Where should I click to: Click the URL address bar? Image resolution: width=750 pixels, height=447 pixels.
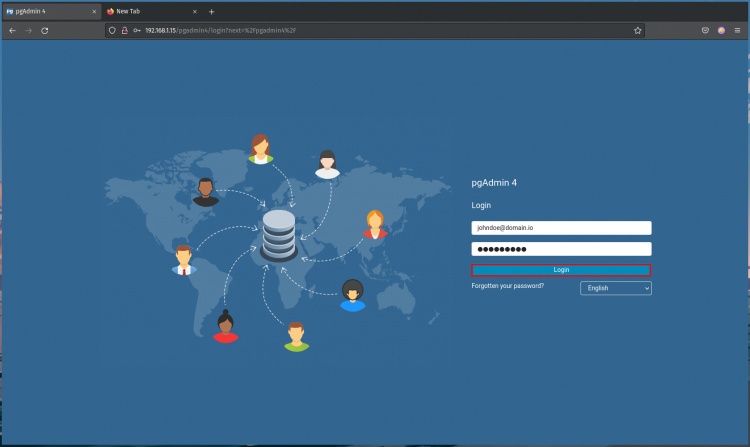(380, 31)
